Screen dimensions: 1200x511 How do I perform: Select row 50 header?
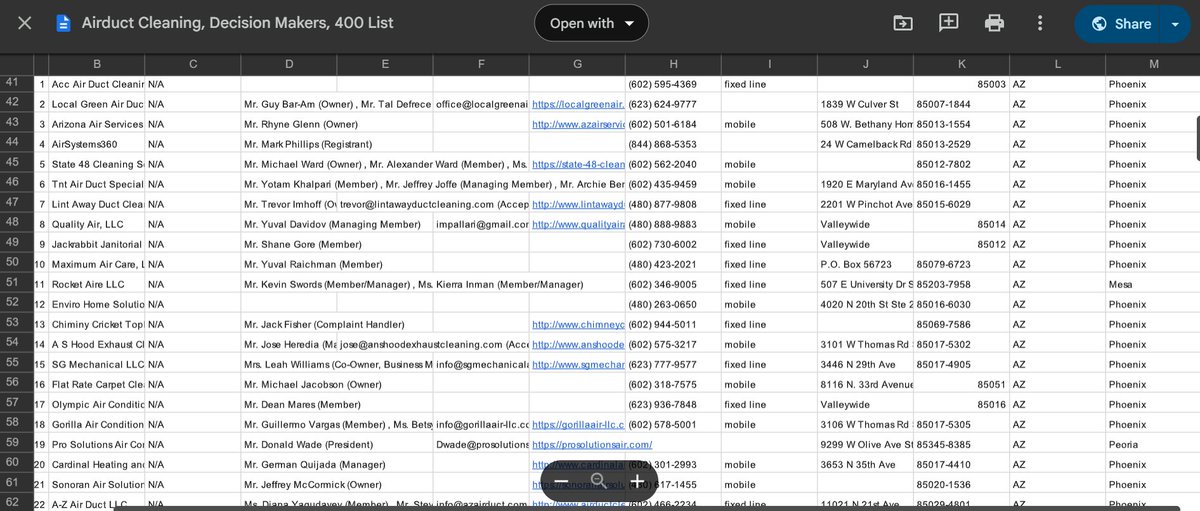point(12,263)
